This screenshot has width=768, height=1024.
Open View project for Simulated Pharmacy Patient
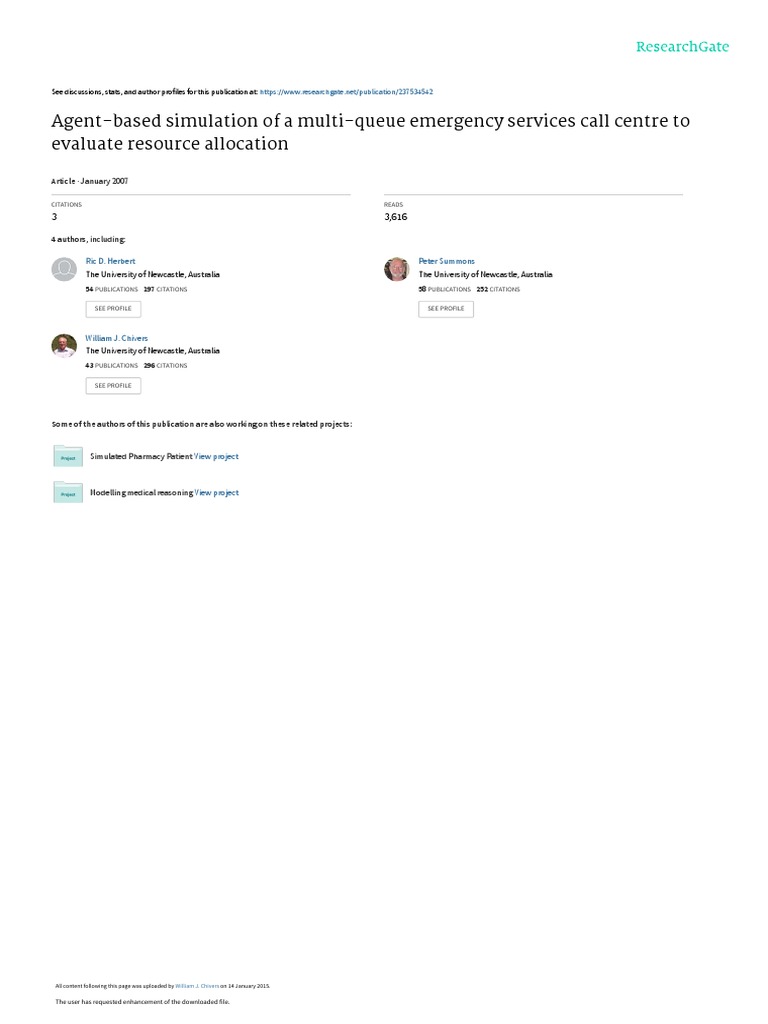[x=216, y=456]
